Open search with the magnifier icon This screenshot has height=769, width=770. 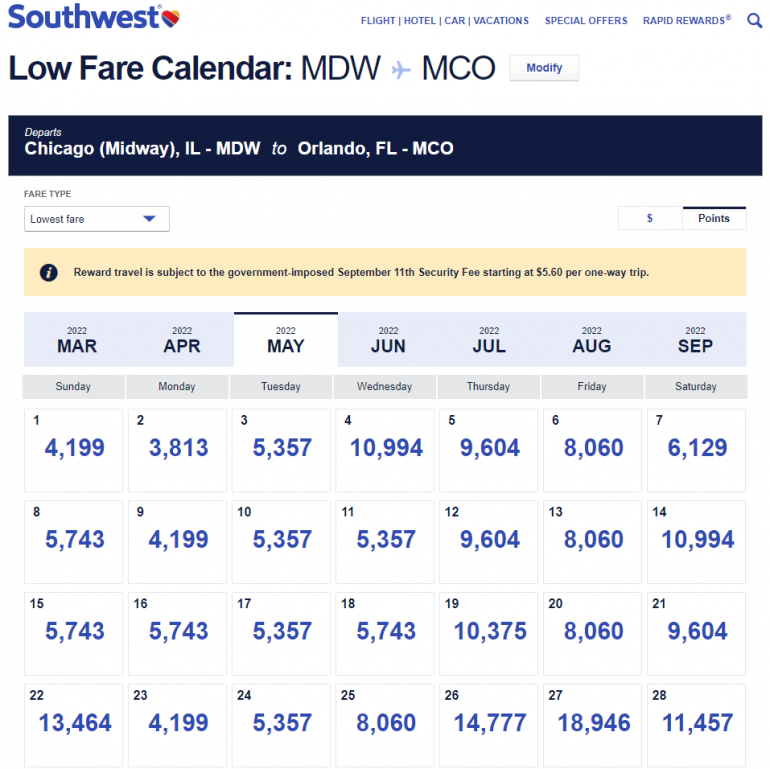pos(754,20)
